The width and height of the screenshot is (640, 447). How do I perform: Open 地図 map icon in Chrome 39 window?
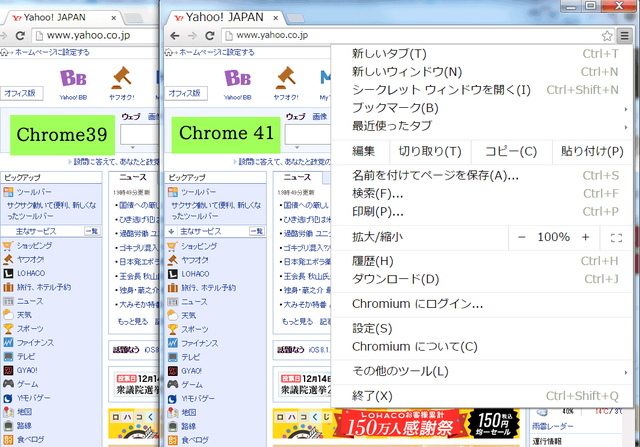pyautogui.click(x=8, y=411)
